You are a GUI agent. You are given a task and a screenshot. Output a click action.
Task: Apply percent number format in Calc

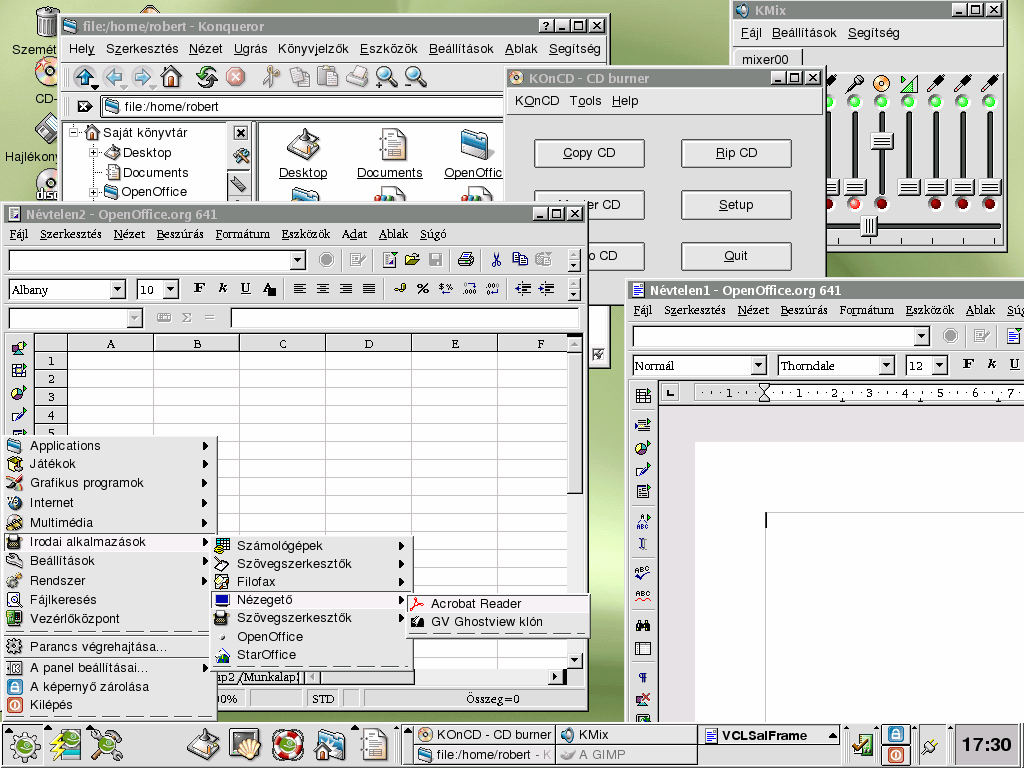(423, 289)
